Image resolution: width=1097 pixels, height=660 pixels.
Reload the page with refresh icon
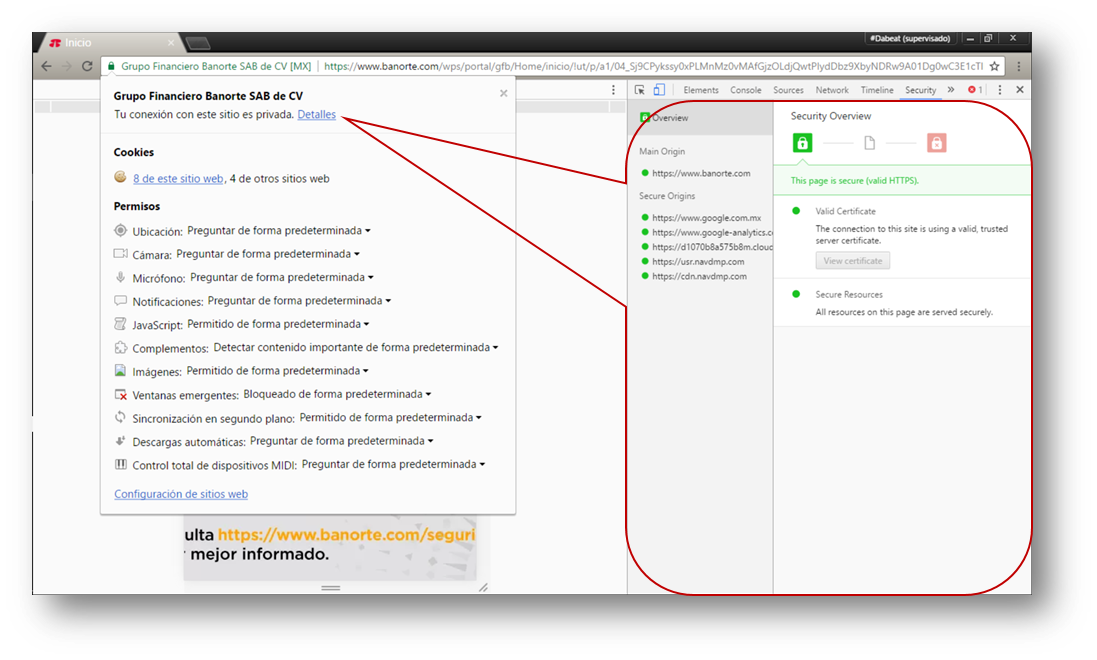[87, 66]
